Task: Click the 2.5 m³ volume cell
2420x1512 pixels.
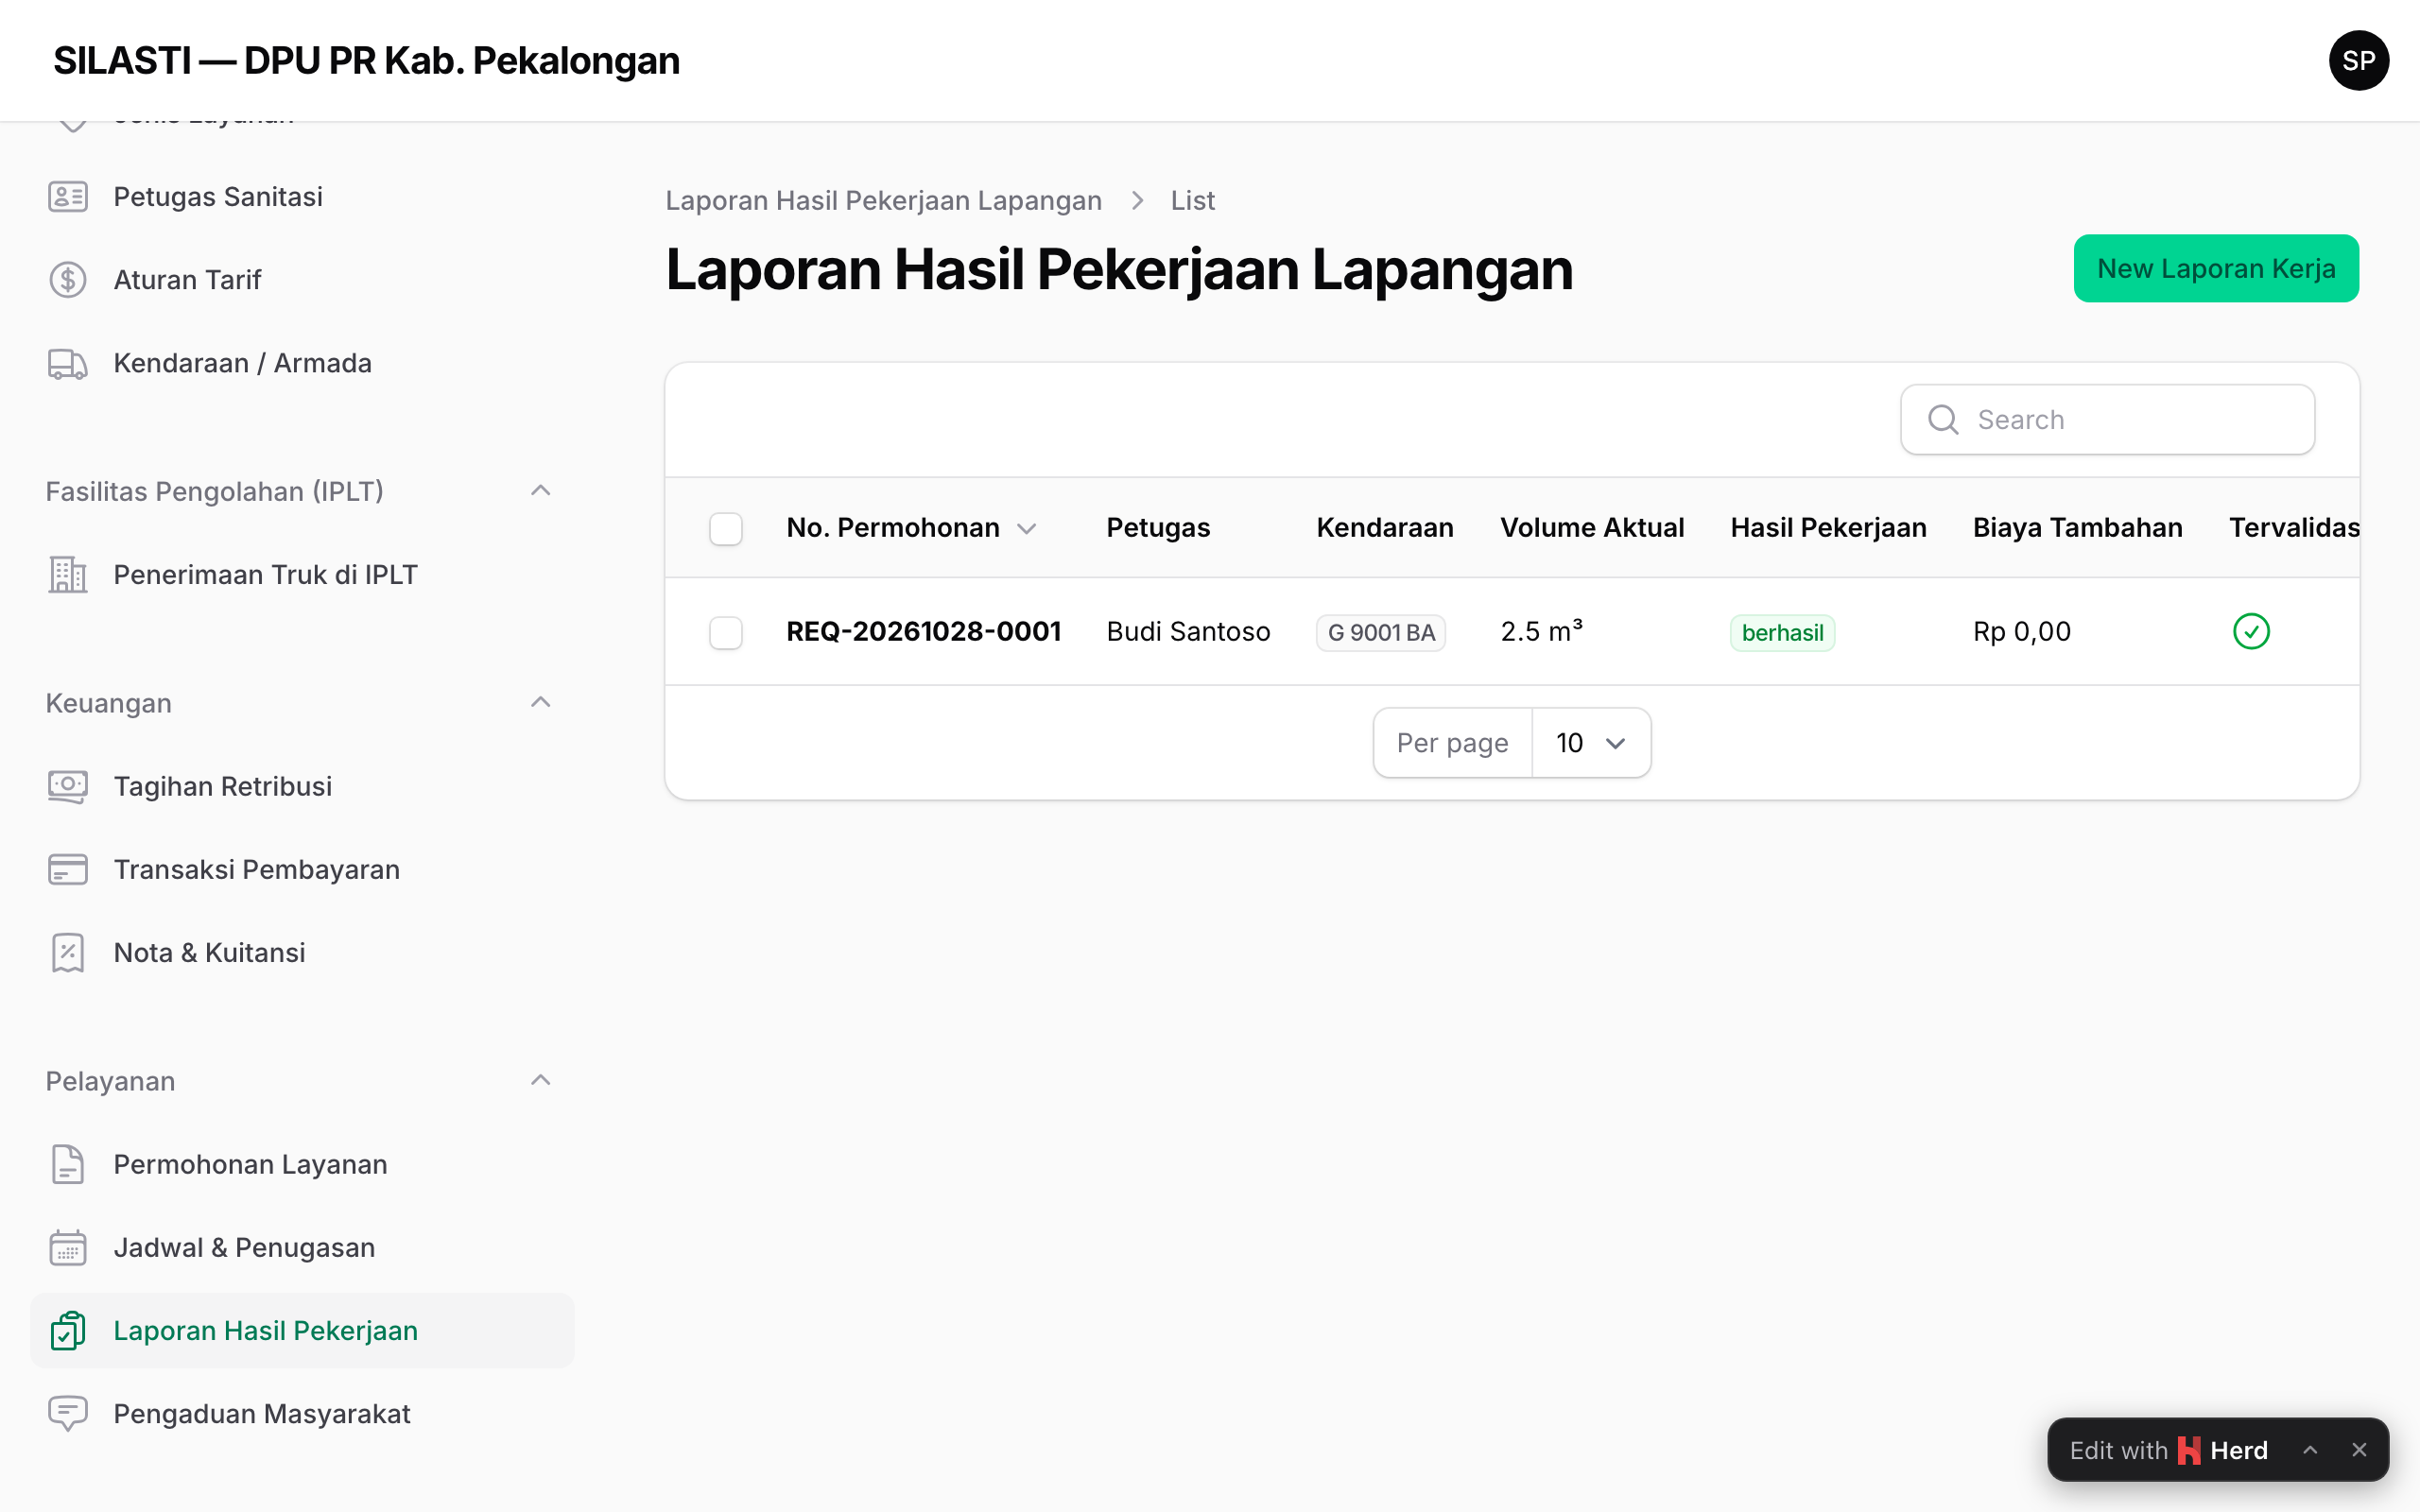Action: click(x=1541, y=632)
